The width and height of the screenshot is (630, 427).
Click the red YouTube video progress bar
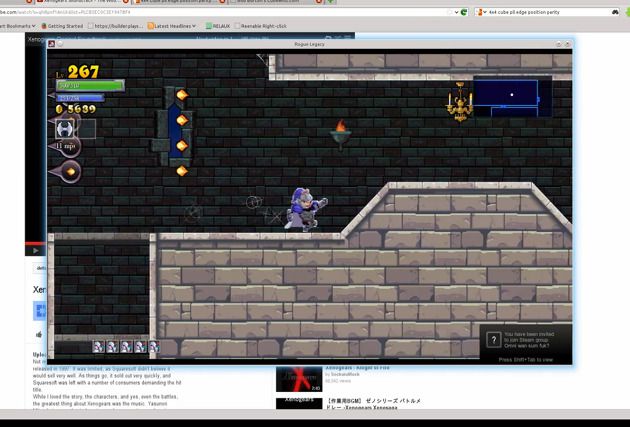(x=35, y=243)
